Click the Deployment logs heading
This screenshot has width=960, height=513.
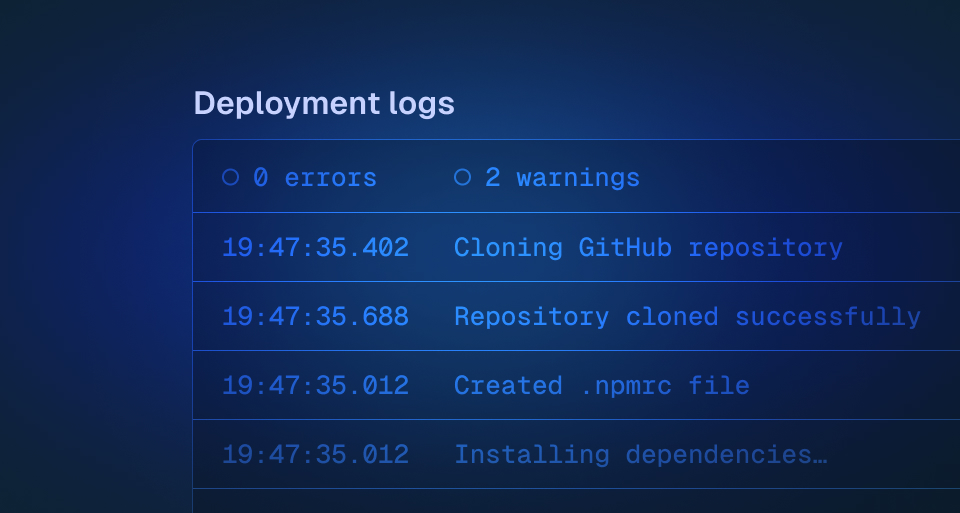pos(324,103)
